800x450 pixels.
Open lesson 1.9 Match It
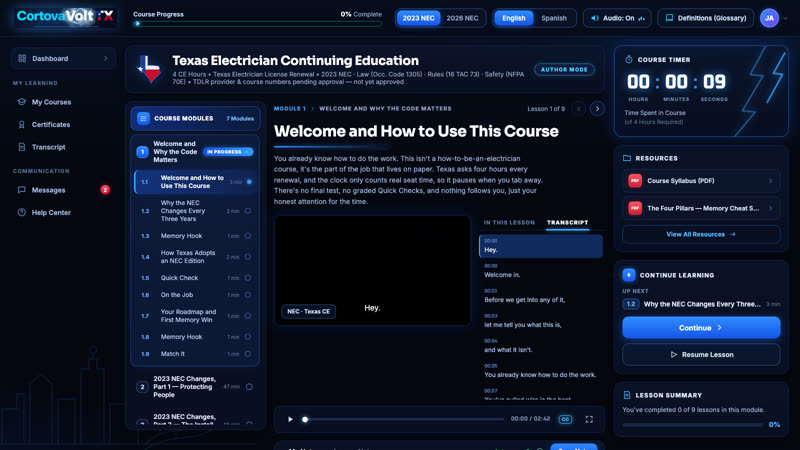[195, 354]
